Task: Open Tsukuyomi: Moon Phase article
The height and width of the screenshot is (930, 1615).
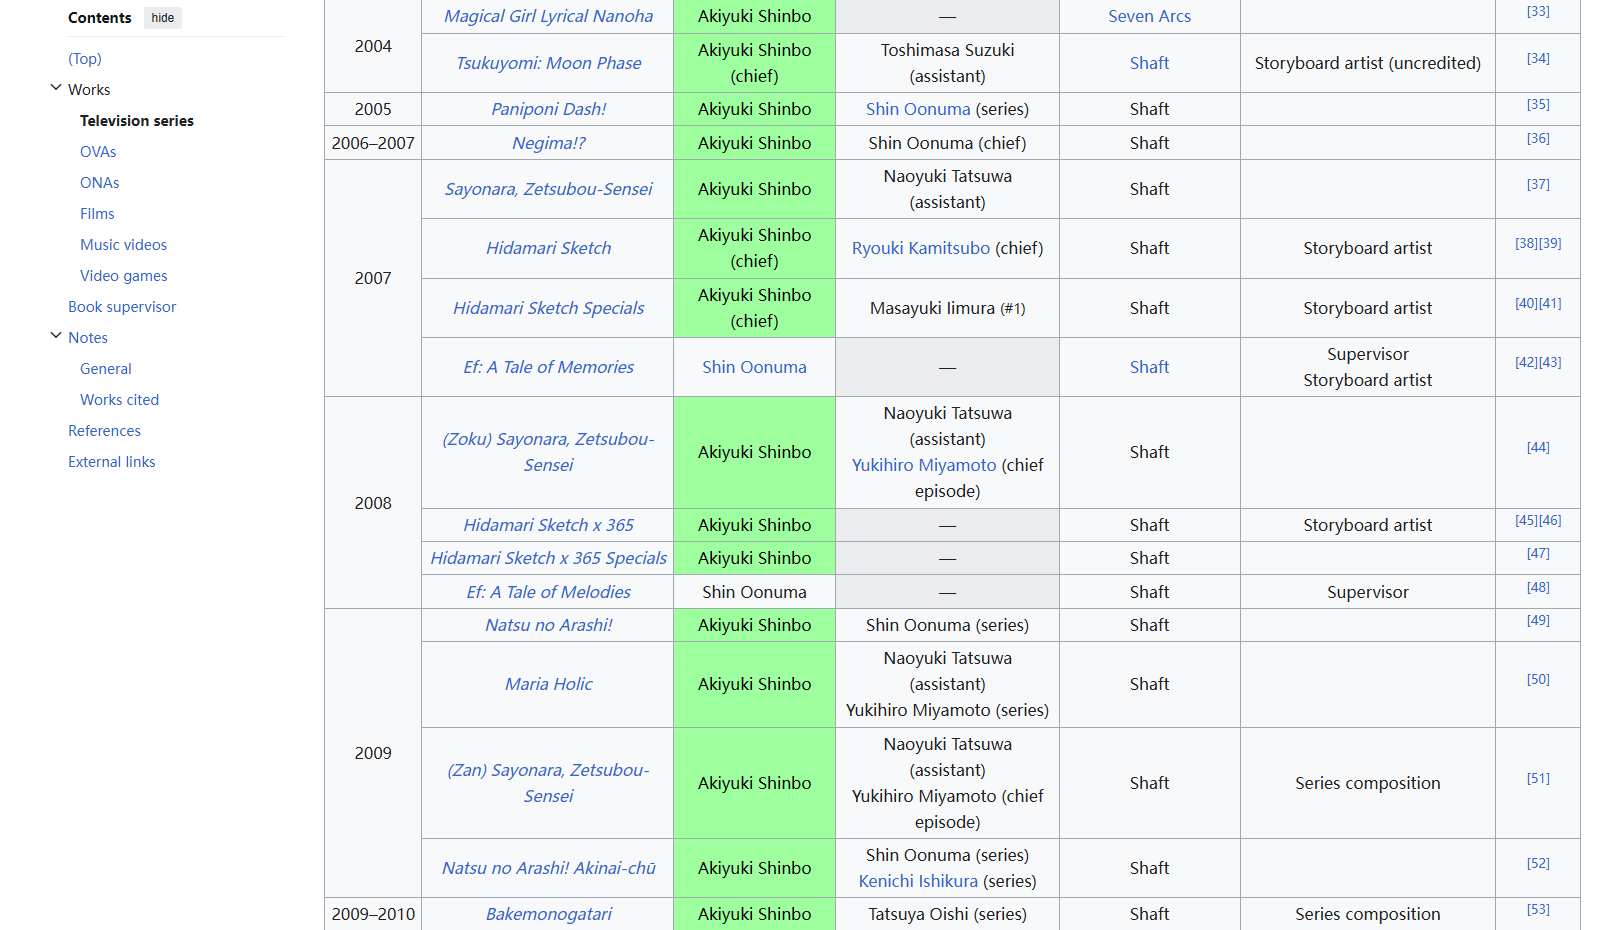Action: coord(548,63)
